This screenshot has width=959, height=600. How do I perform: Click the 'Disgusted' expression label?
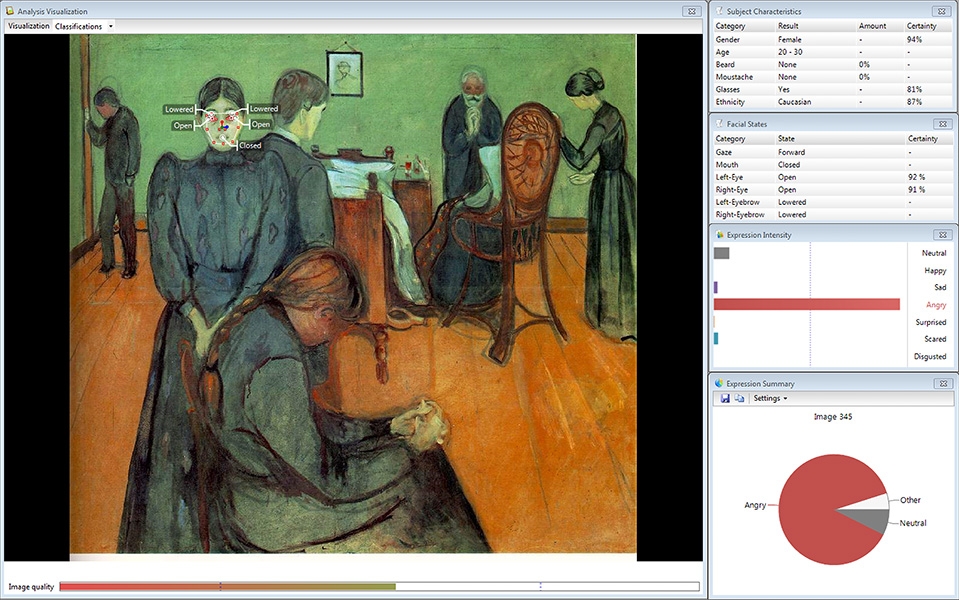(930, 356)
